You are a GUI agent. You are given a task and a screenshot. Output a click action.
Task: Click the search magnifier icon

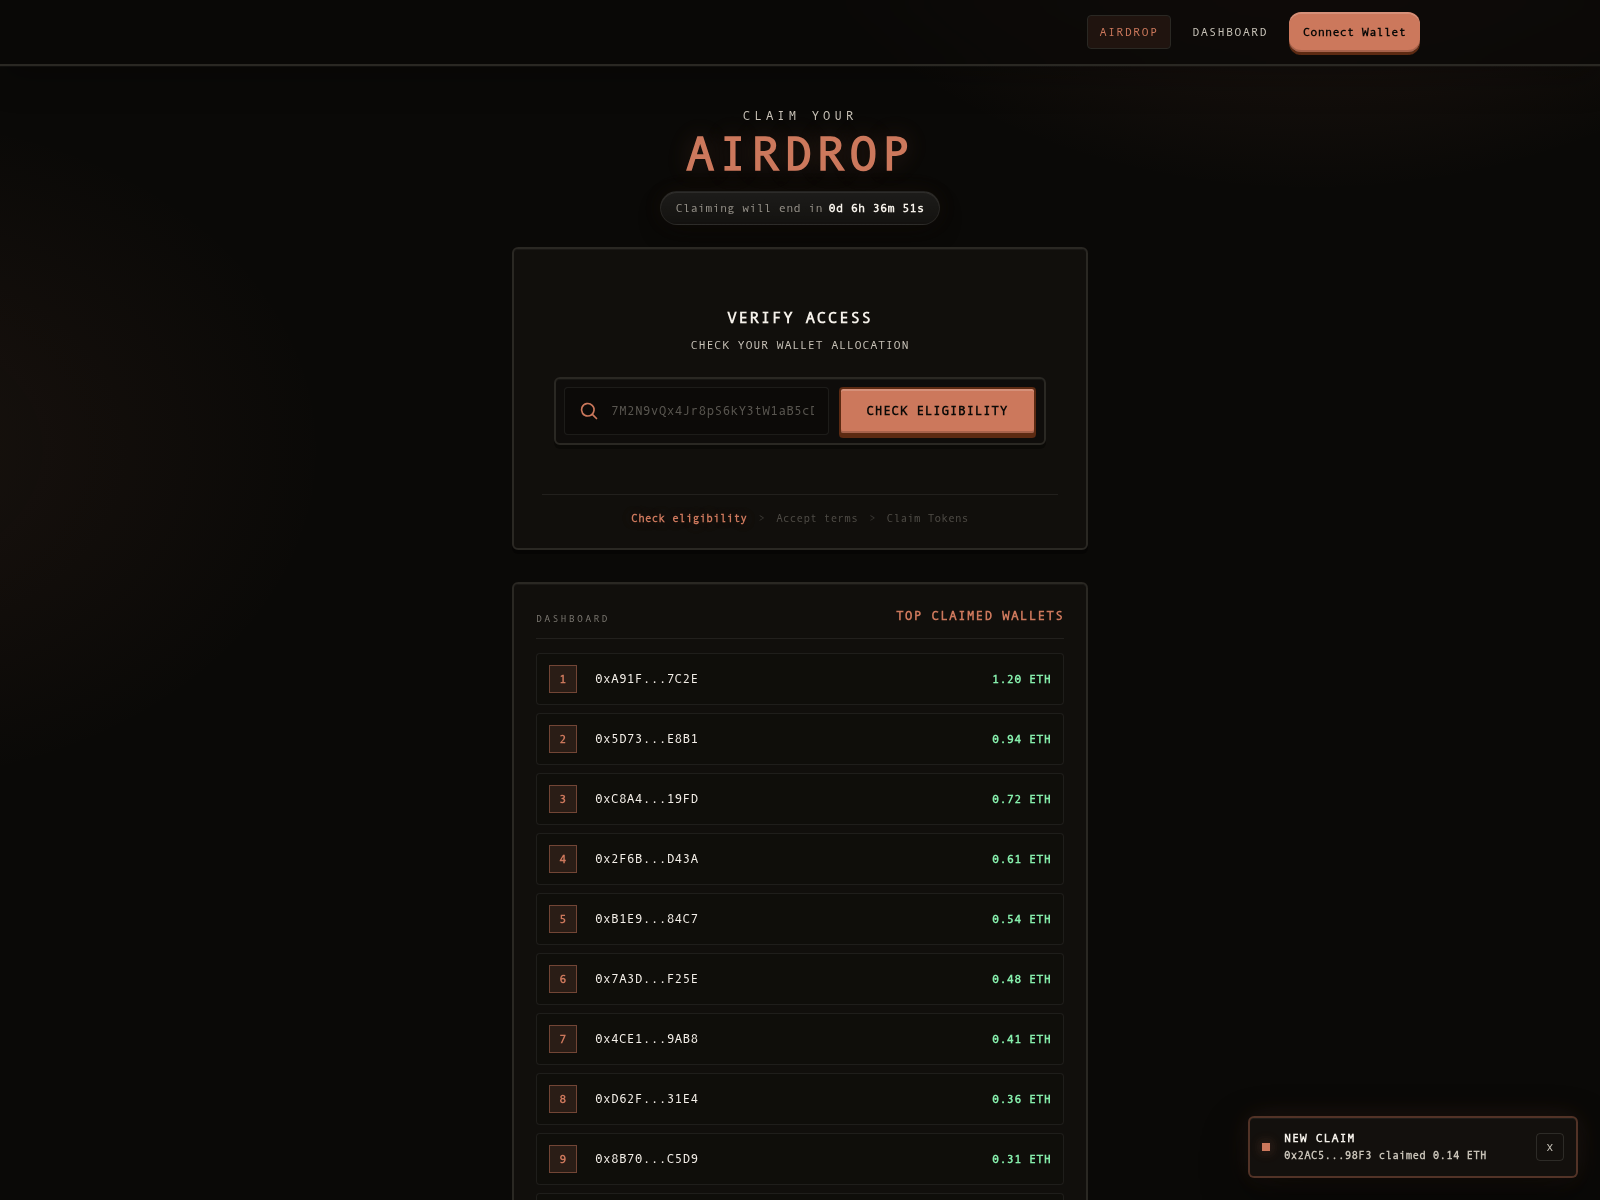(x=589, y=411)
